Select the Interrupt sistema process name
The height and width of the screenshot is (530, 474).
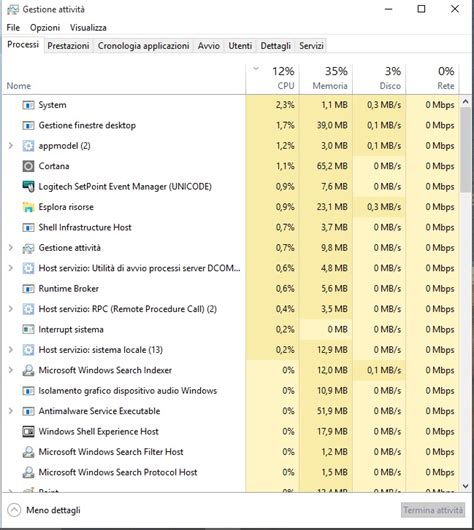point(71,329)
